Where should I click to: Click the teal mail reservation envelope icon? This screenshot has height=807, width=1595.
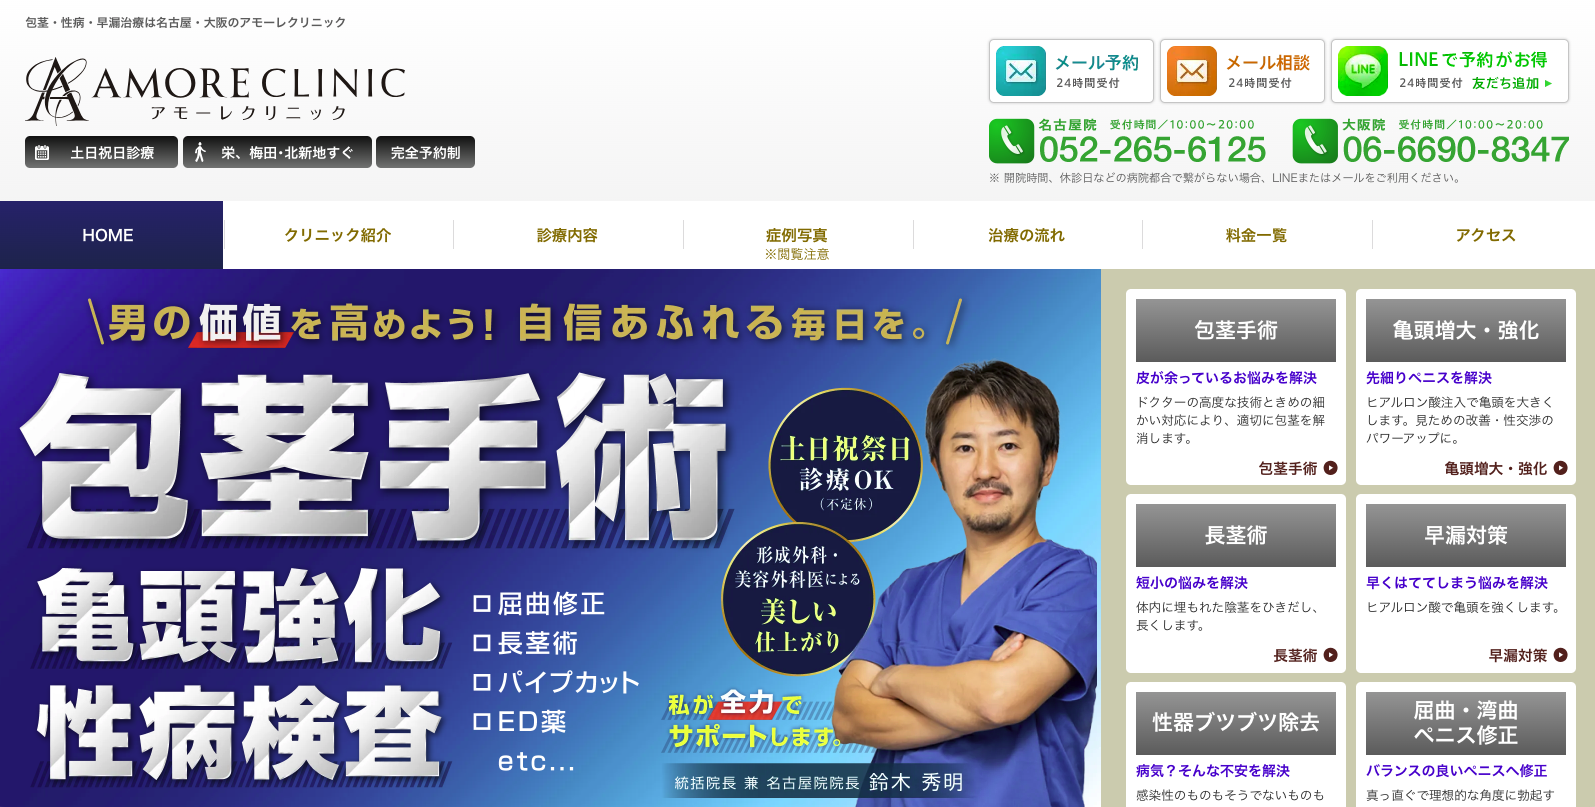point(1020,71)
